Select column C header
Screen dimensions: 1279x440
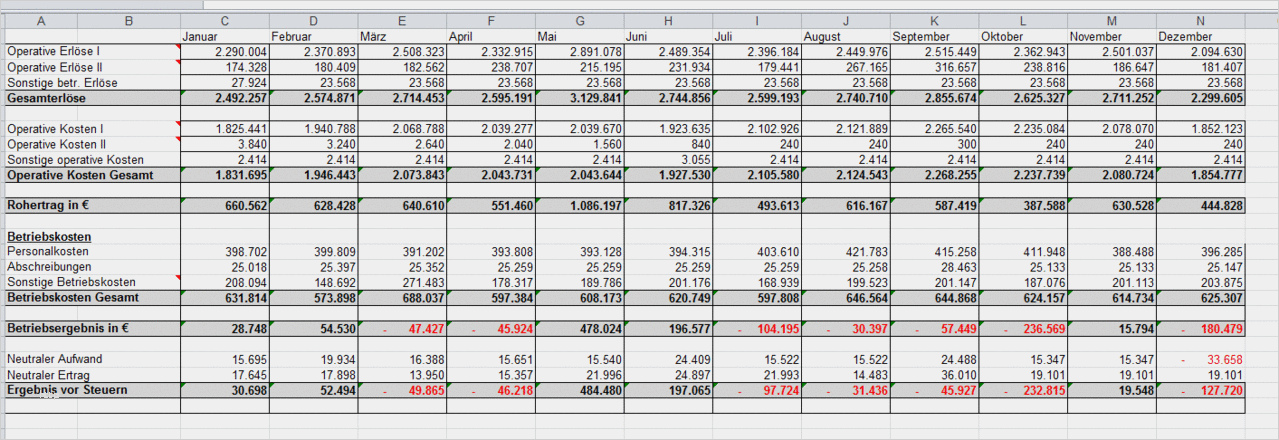click(x=224, y=20)
